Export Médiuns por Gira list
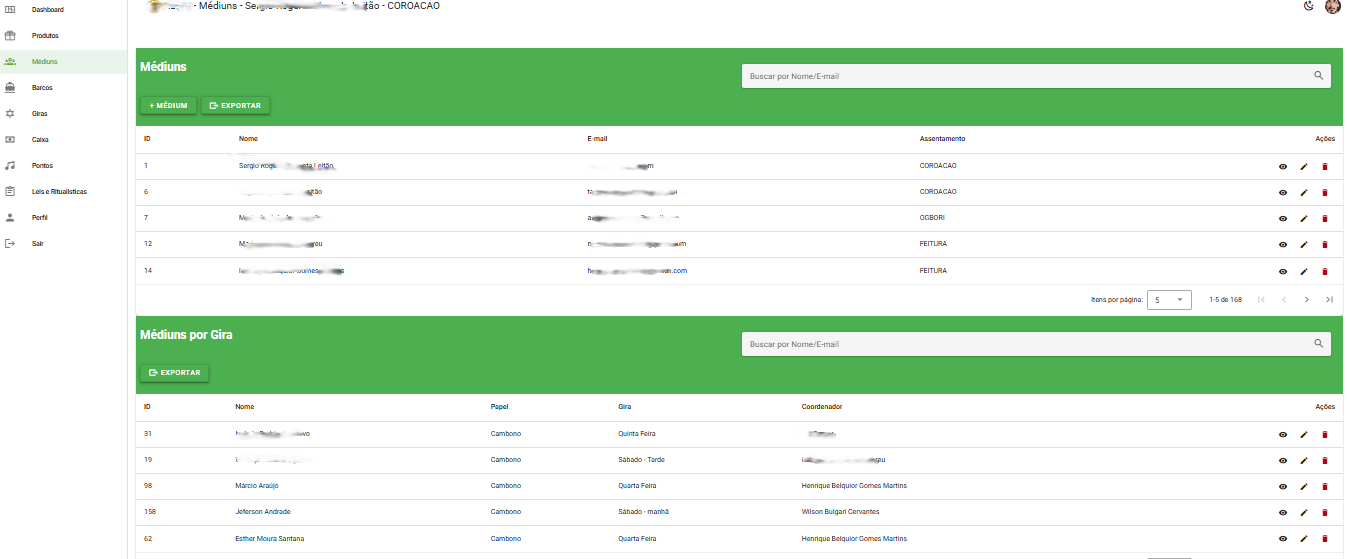The height and width of the screenshot is (559, 1347). coord(174,373)
